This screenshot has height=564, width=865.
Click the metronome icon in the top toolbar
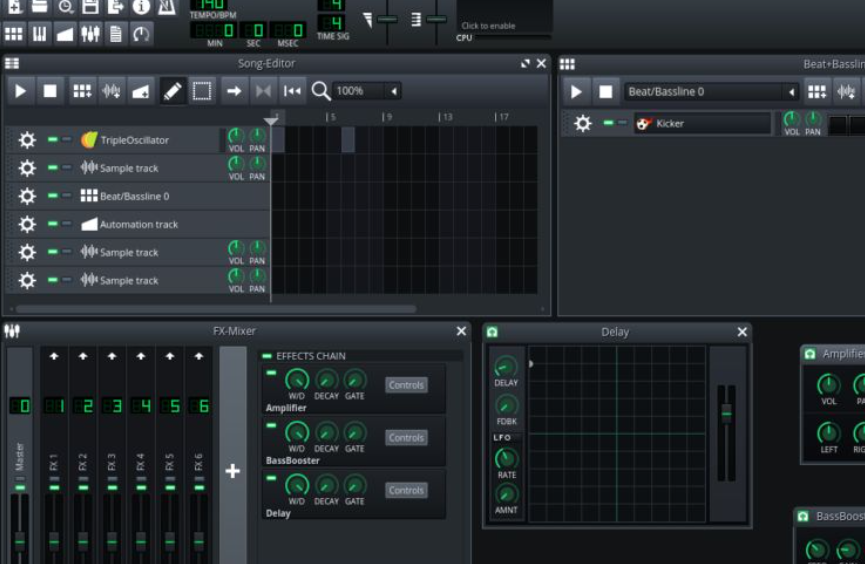(x=166, y=7)
